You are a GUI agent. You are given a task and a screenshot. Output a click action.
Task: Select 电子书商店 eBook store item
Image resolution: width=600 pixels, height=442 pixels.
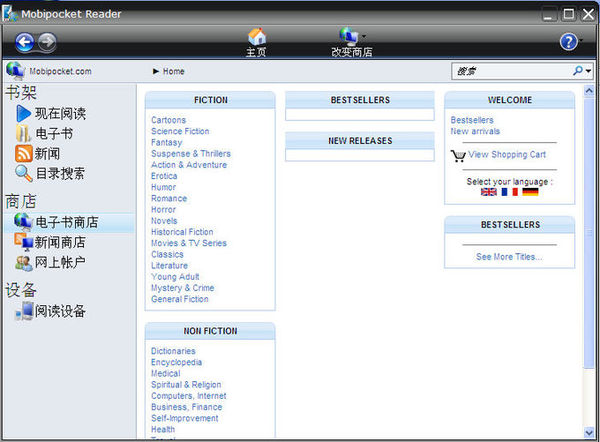(69, 223)
